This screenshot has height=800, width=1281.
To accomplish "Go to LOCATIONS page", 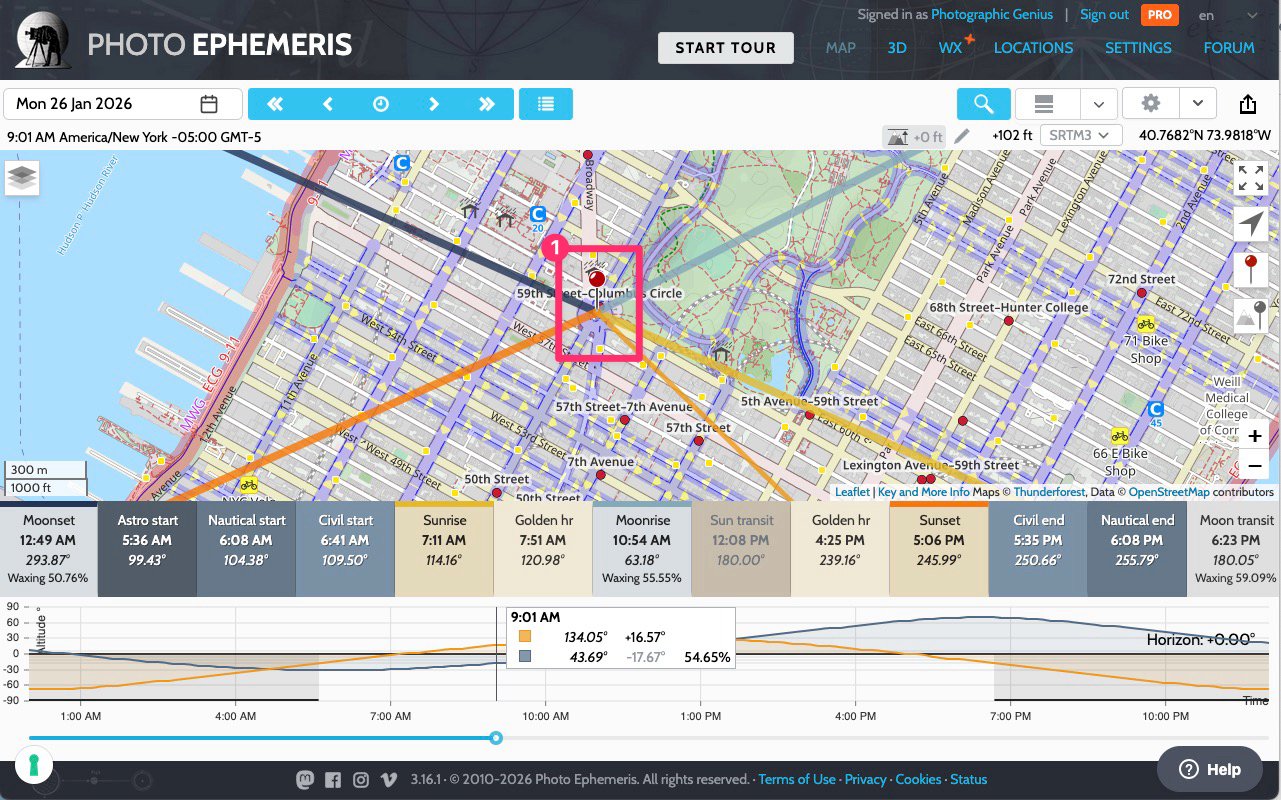I will pos(1033,47).
